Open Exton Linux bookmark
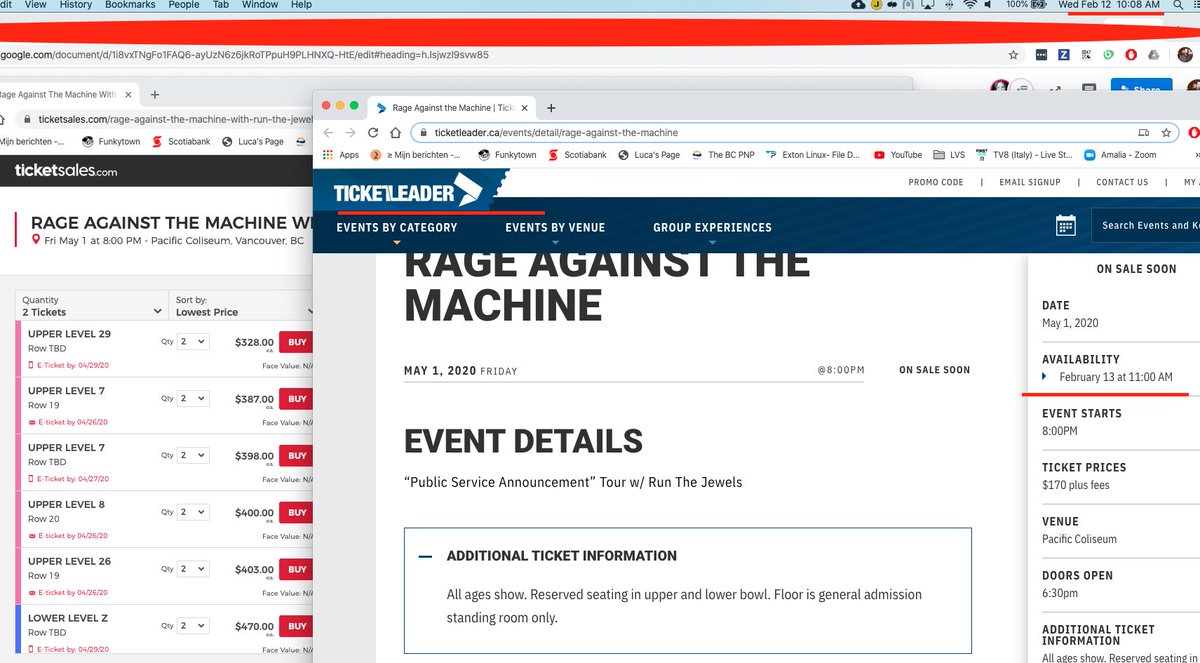1200x663 pixels. coord(813,155)
